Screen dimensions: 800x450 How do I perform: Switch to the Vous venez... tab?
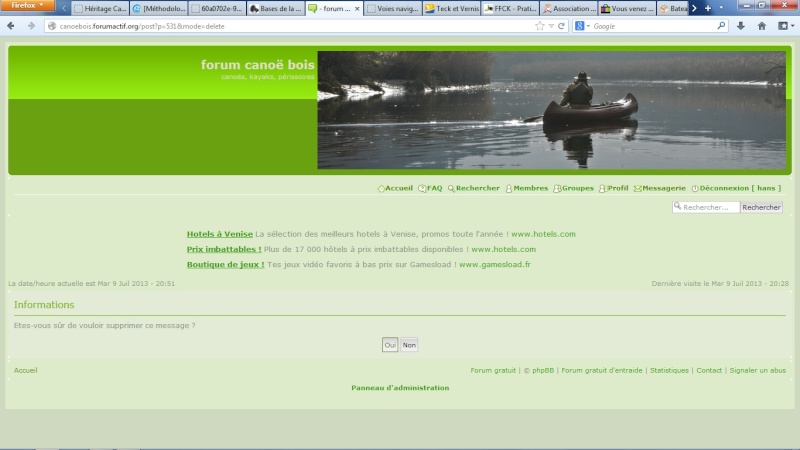[628, 9]
